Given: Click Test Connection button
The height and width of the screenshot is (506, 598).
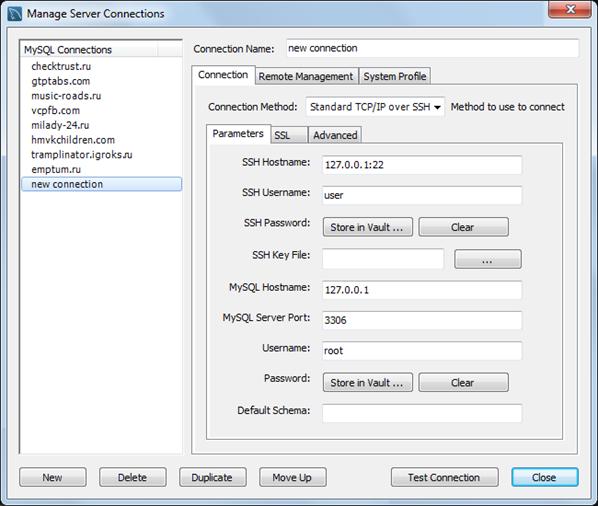Looking at the screenshot, I should coord(444,477).
